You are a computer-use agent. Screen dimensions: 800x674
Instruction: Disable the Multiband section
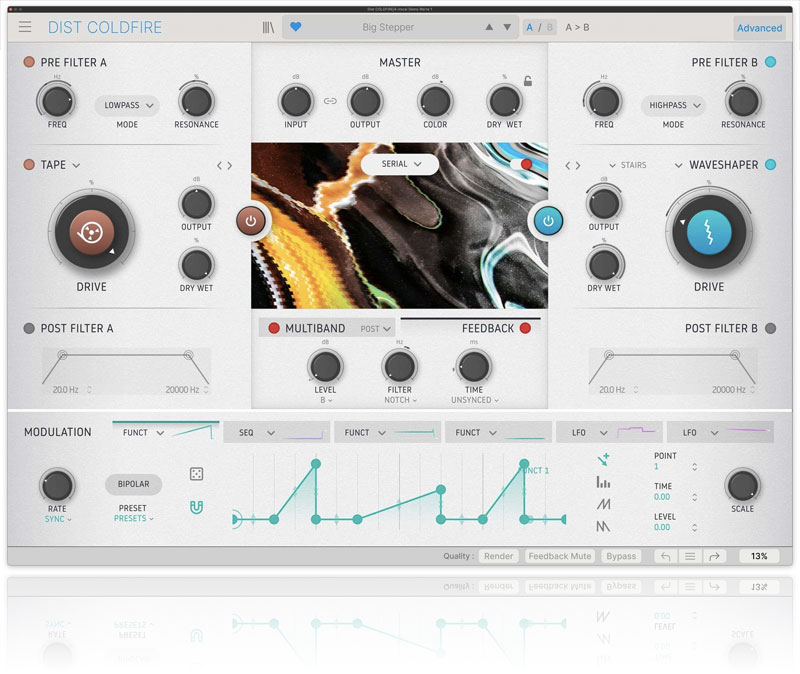click(x=273, y=328)
